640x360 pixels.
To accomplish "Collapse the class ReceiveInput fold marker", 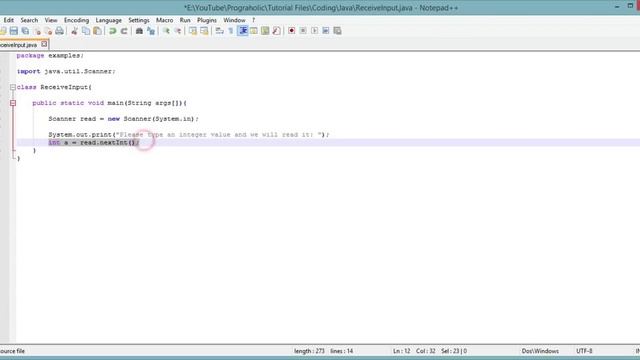I will tap(13, 87).
